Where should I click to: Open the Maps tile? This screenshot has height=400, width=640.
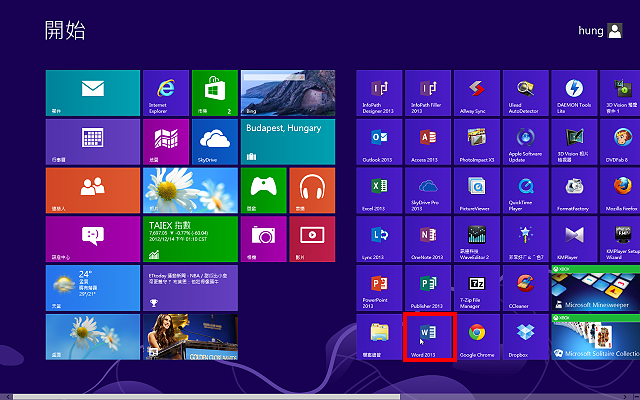(166, 142)
